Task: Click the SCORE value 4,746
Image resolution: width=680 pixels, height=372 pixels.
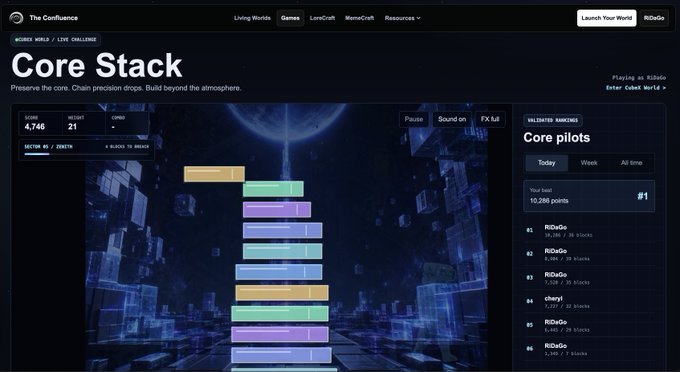Action: point(35,127)
